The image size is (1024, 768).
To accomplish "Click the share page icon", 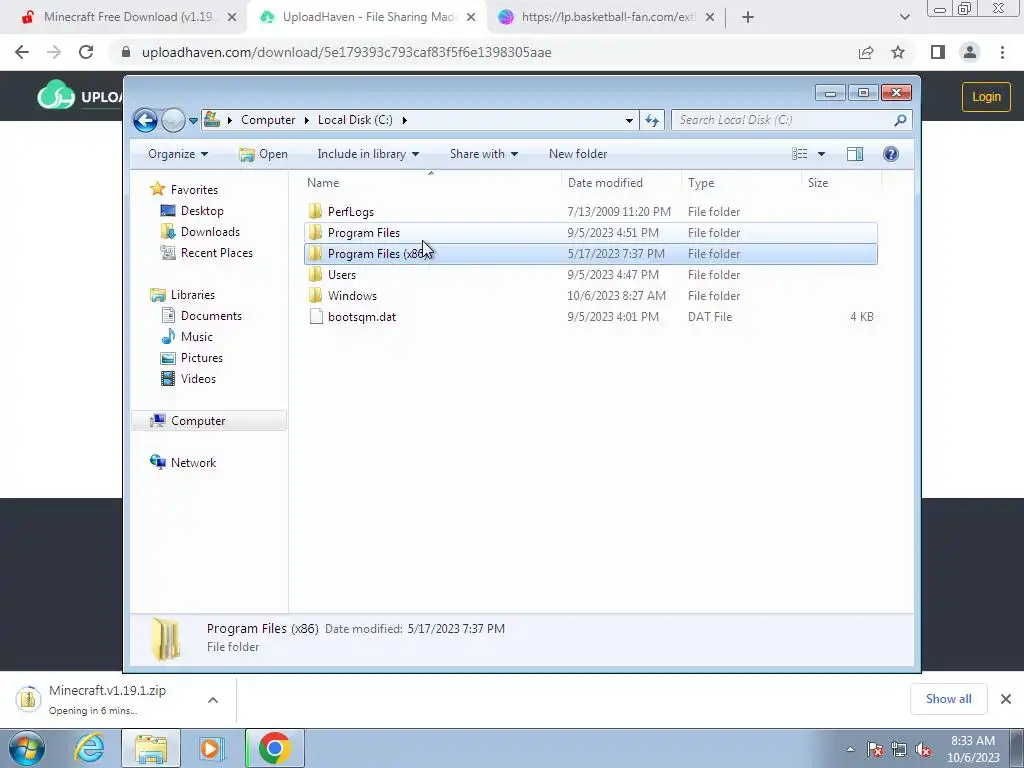I will pyautogui.click(x=866, y=52).
